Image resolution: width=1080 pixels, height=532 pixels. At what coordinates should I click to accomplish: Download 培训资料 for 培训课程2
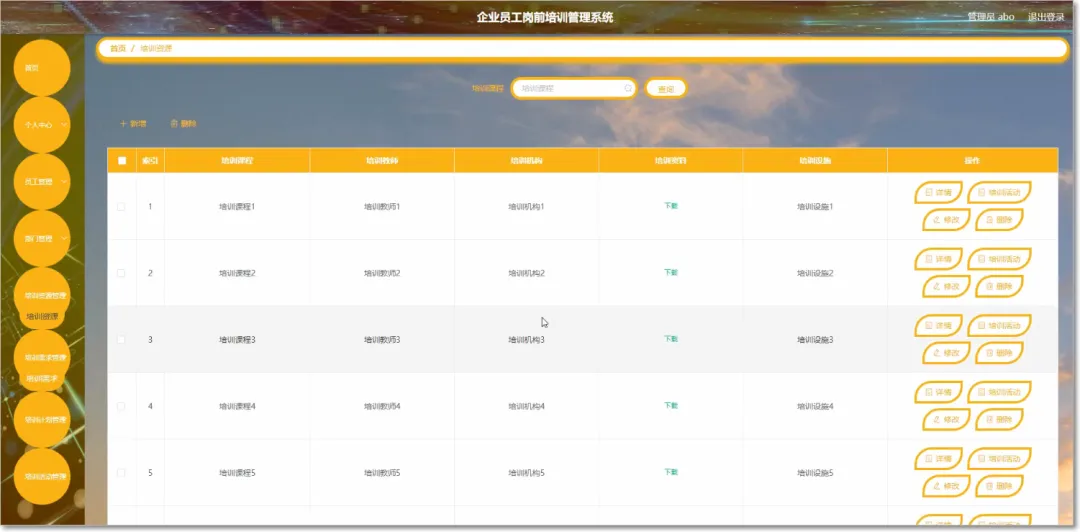(671, 272)
